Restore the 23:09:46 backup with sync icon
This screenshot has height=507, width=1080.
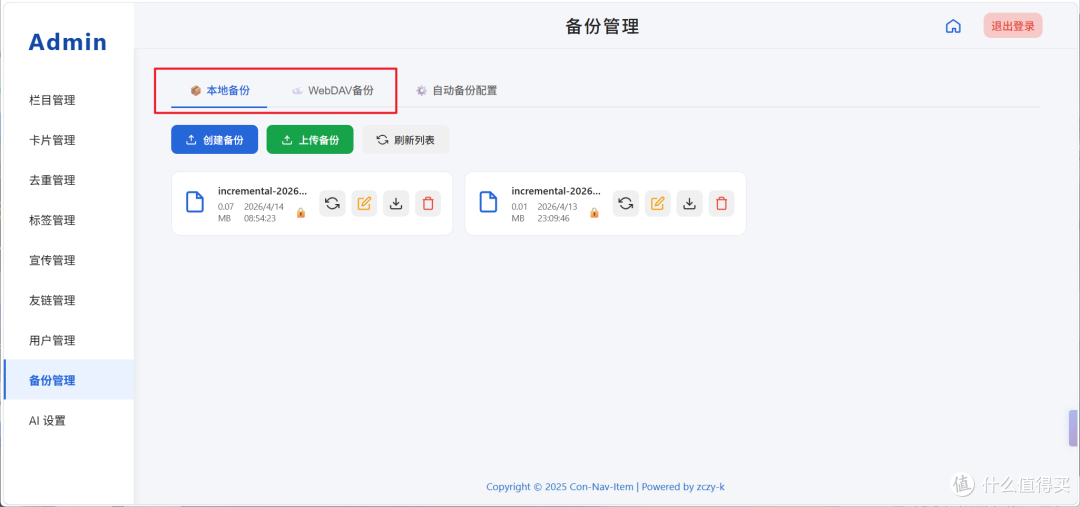pos(625,203)
